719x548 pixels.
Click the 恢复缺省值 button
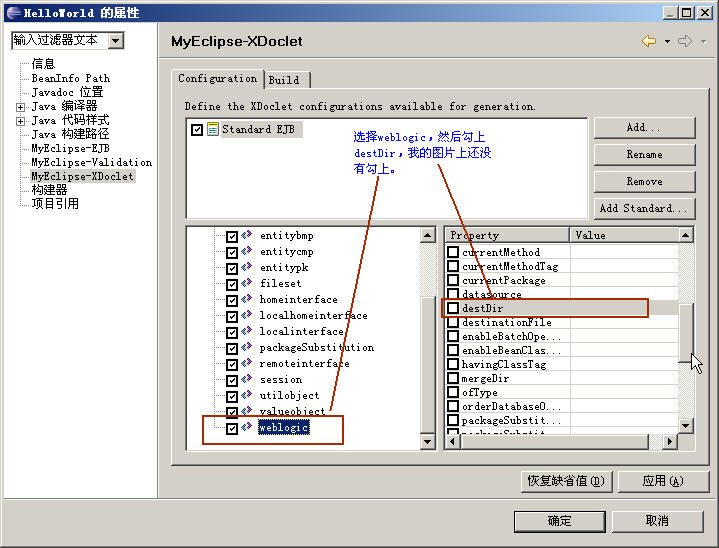(x=566, y=481)
